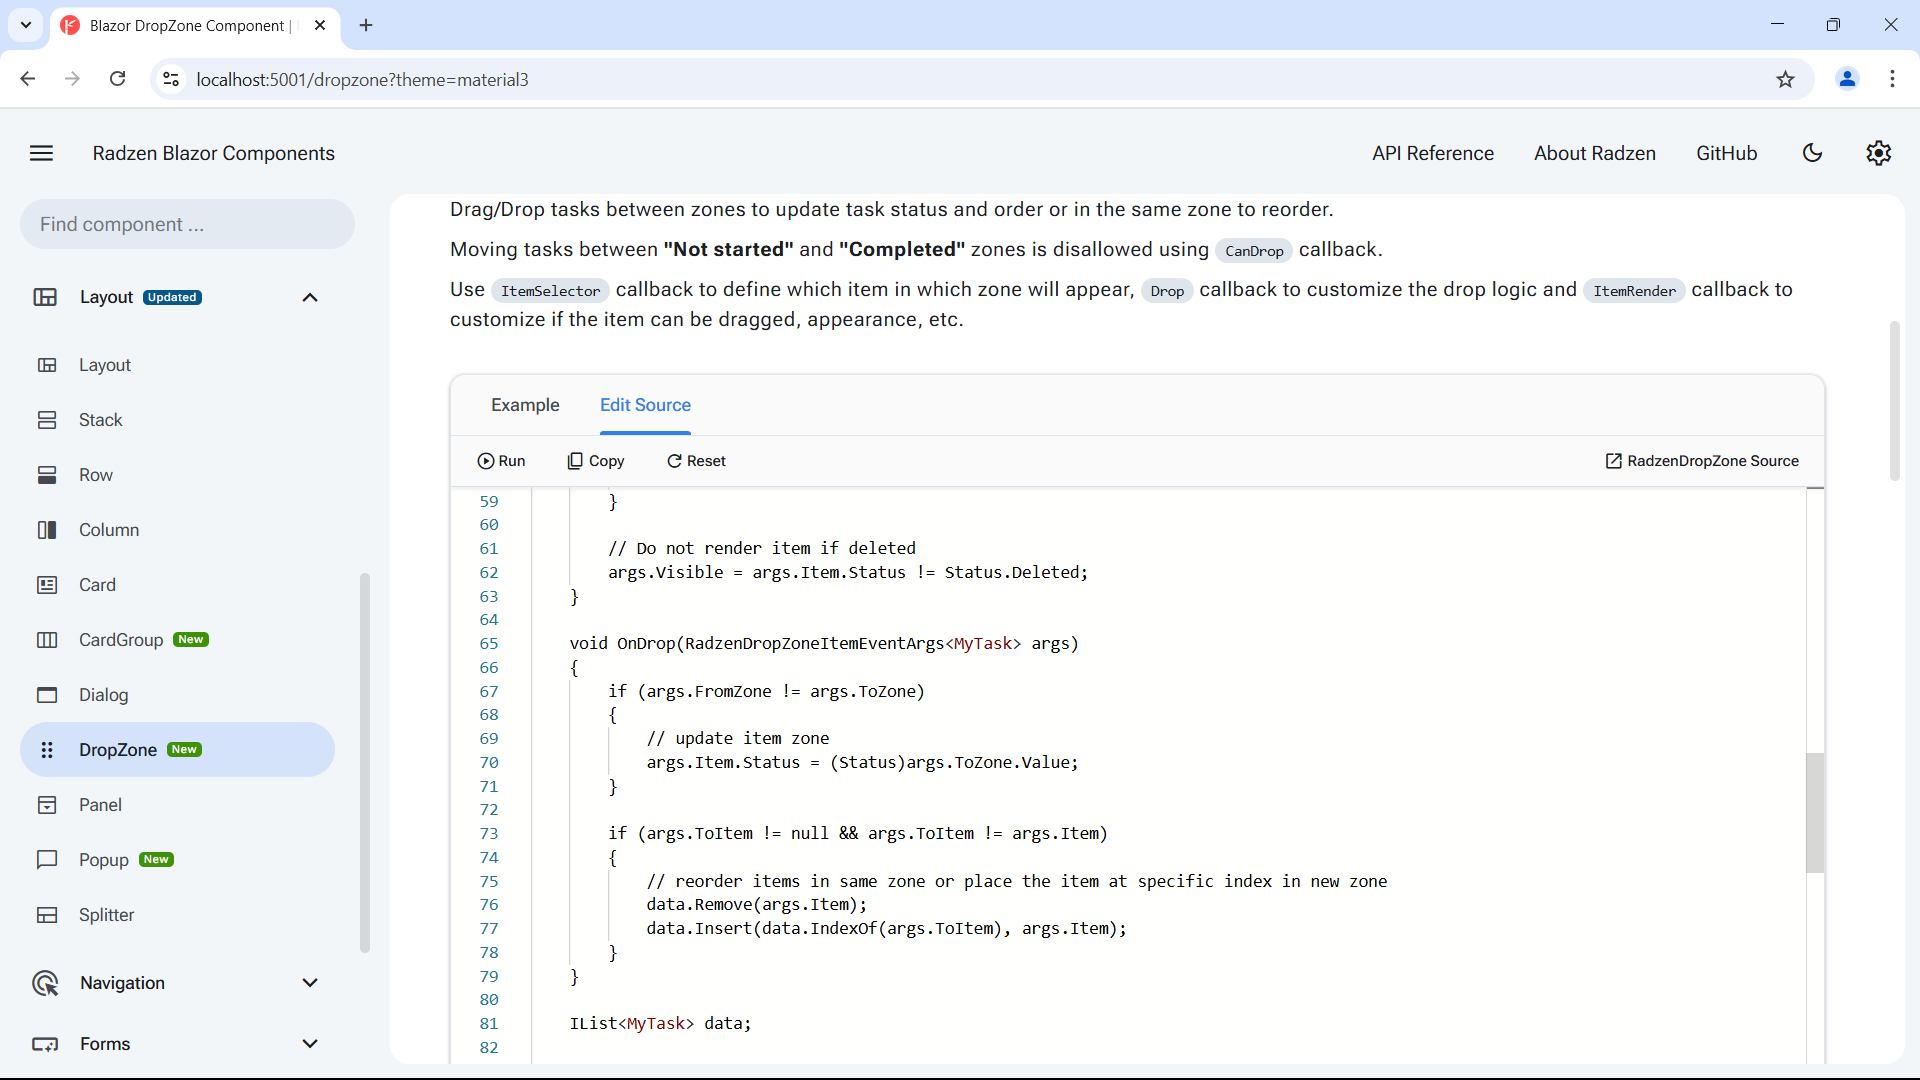Open the About Radzen link

point(1595,153)
